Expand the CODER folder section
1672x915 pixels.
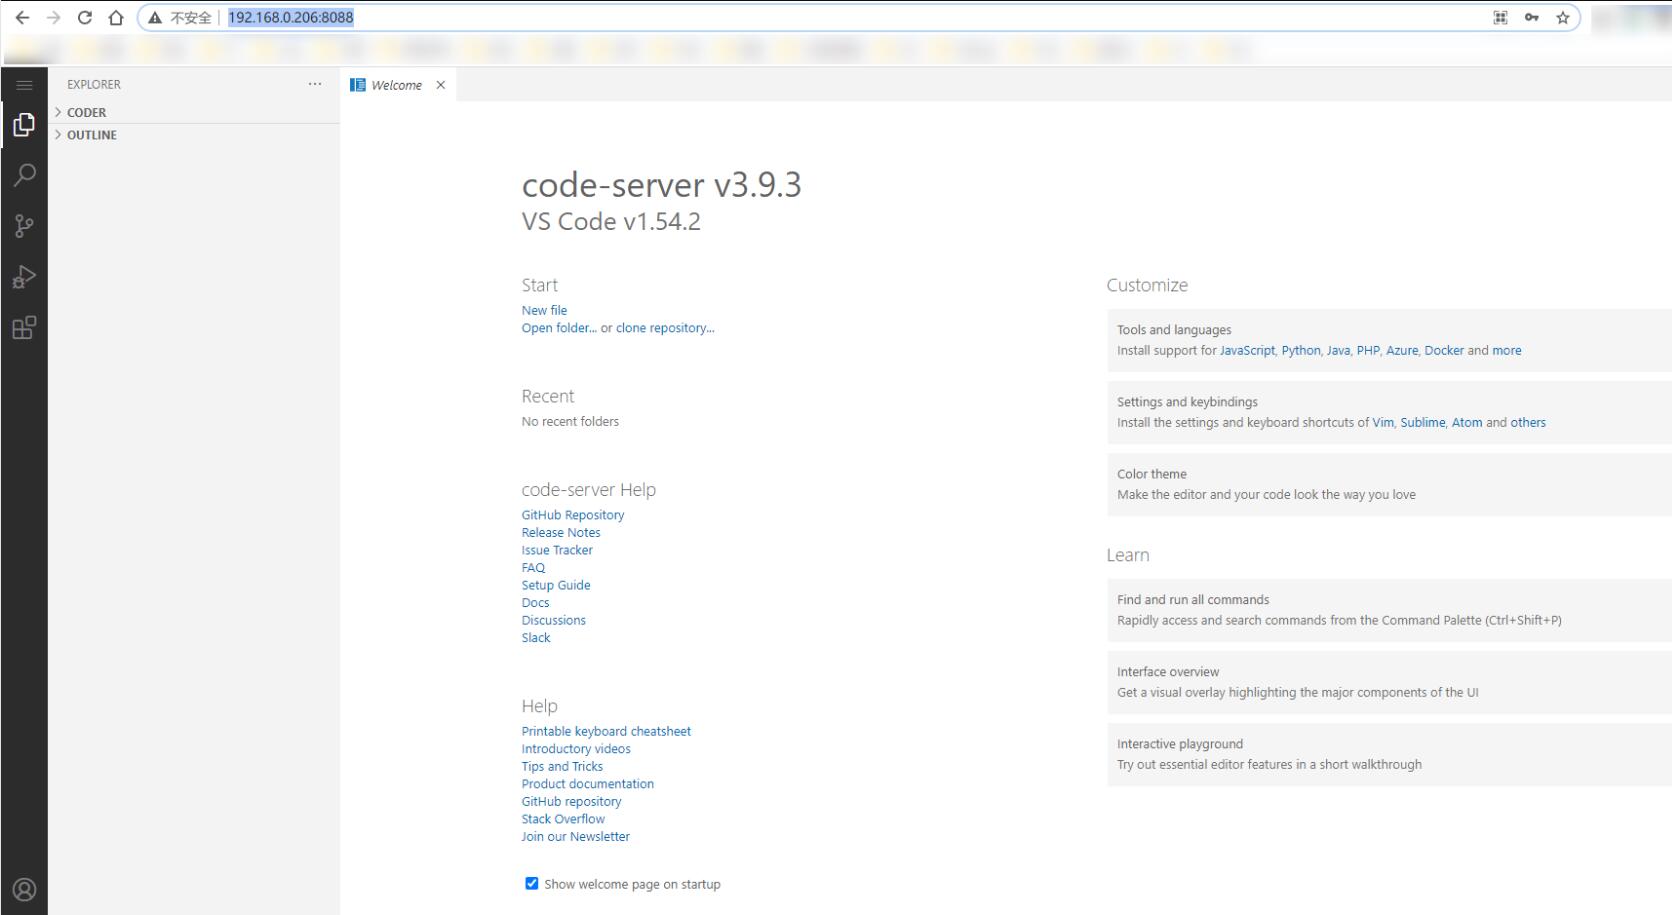[86, 112]
